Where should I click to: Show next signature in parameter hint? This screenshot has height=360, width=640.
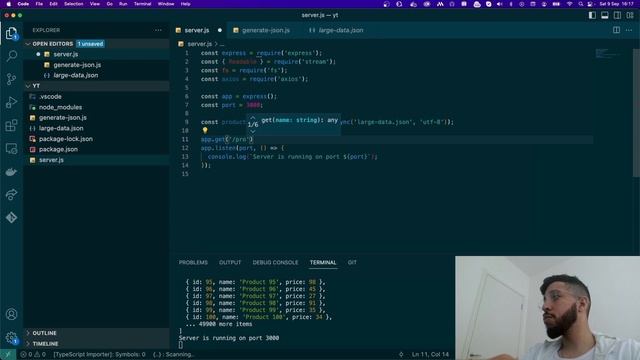pyautogui.click(x=253, y=131)
